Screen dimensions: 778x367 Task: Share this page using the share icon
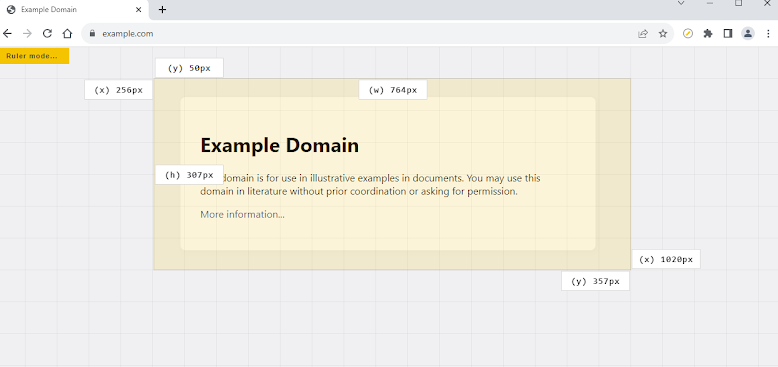pyautogui.click(x=643, y=34)
